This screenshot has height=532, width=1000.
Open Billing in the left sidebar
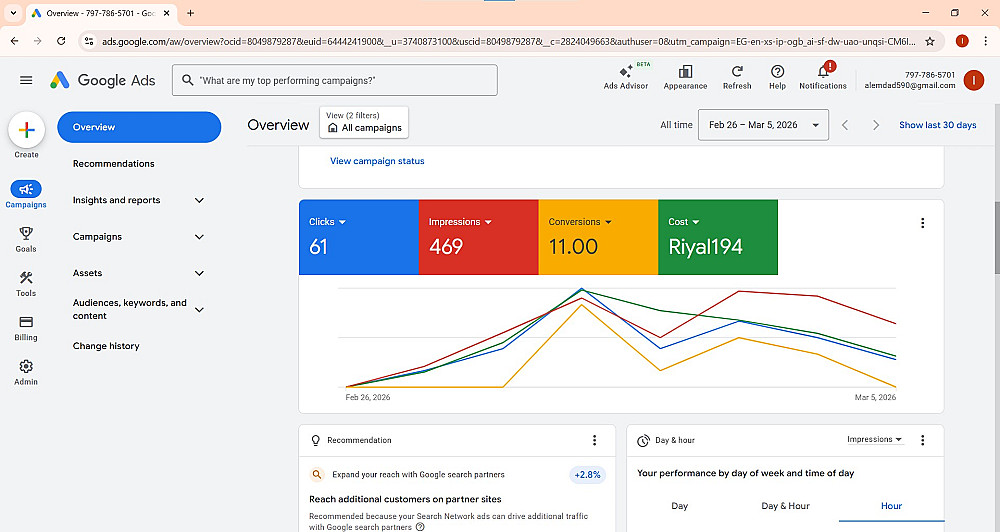(26, 327)
